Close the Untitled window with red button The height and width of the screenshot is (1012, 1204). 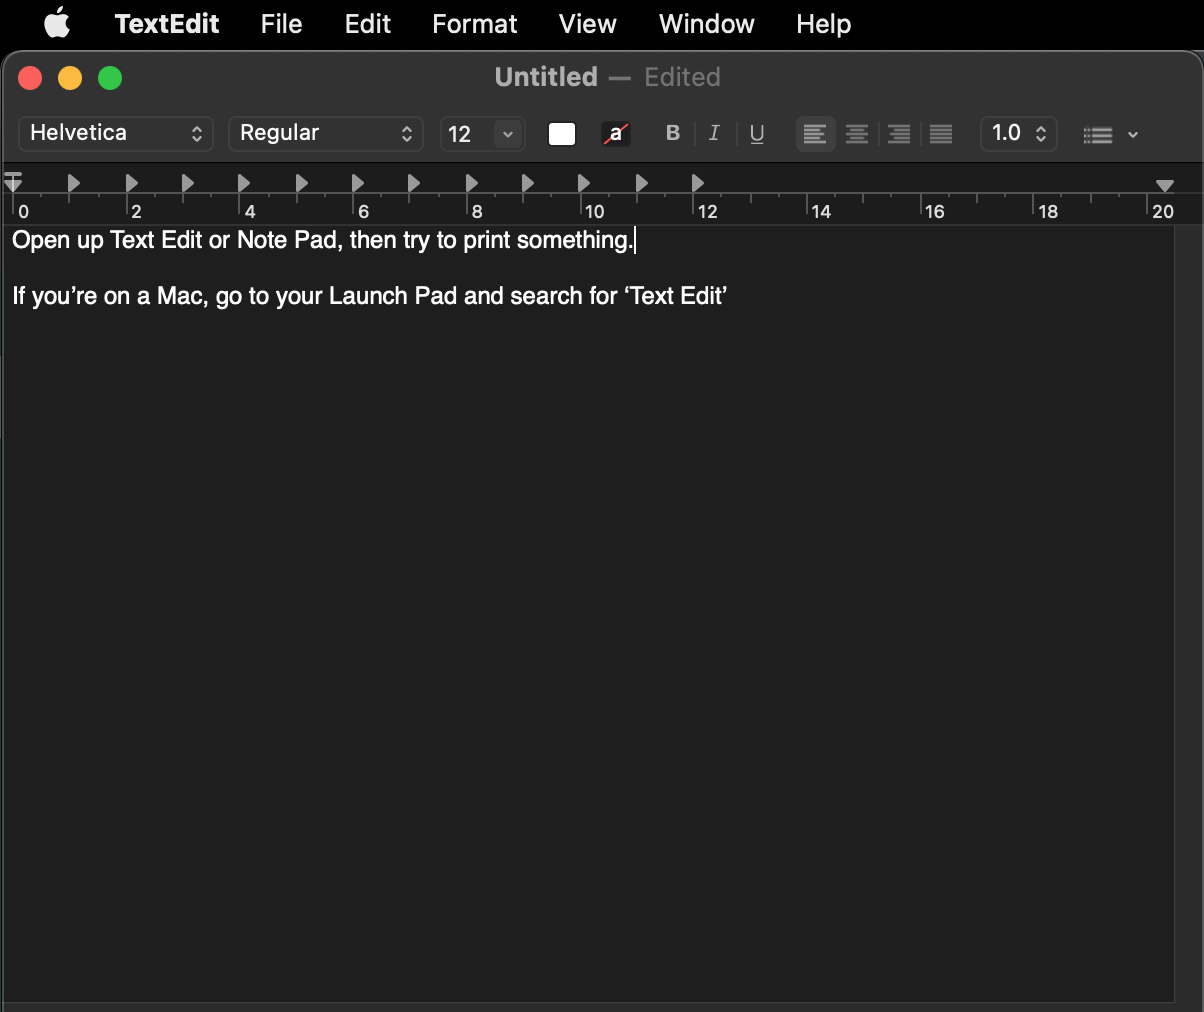30,78
